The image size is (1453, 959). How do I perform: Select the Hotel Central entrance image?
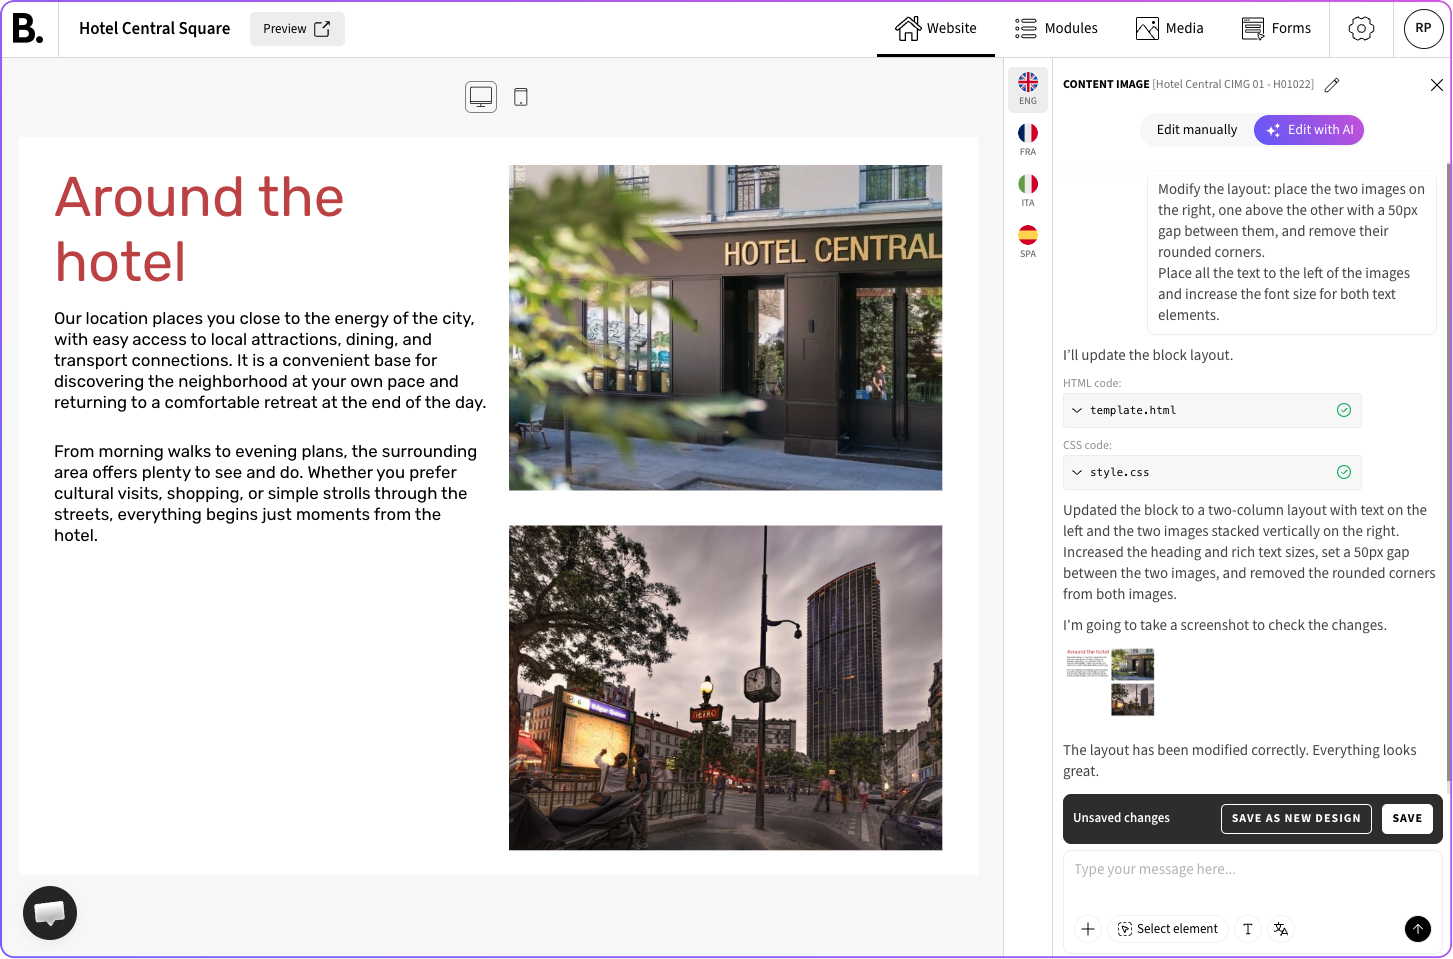pos(725,328)
